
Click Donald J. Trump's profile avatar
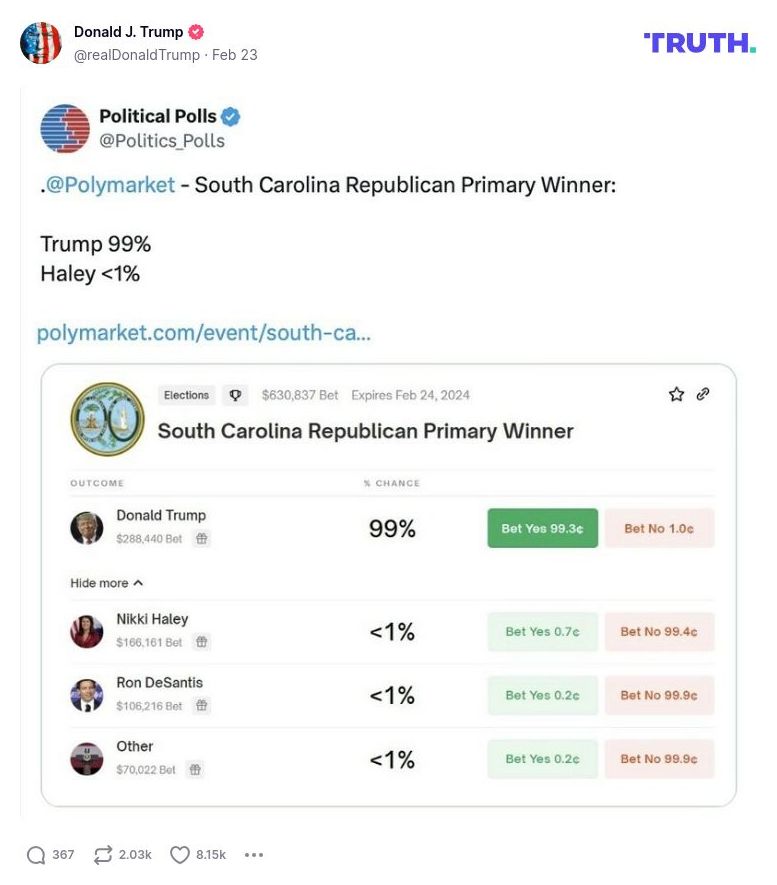click(42, 42)
